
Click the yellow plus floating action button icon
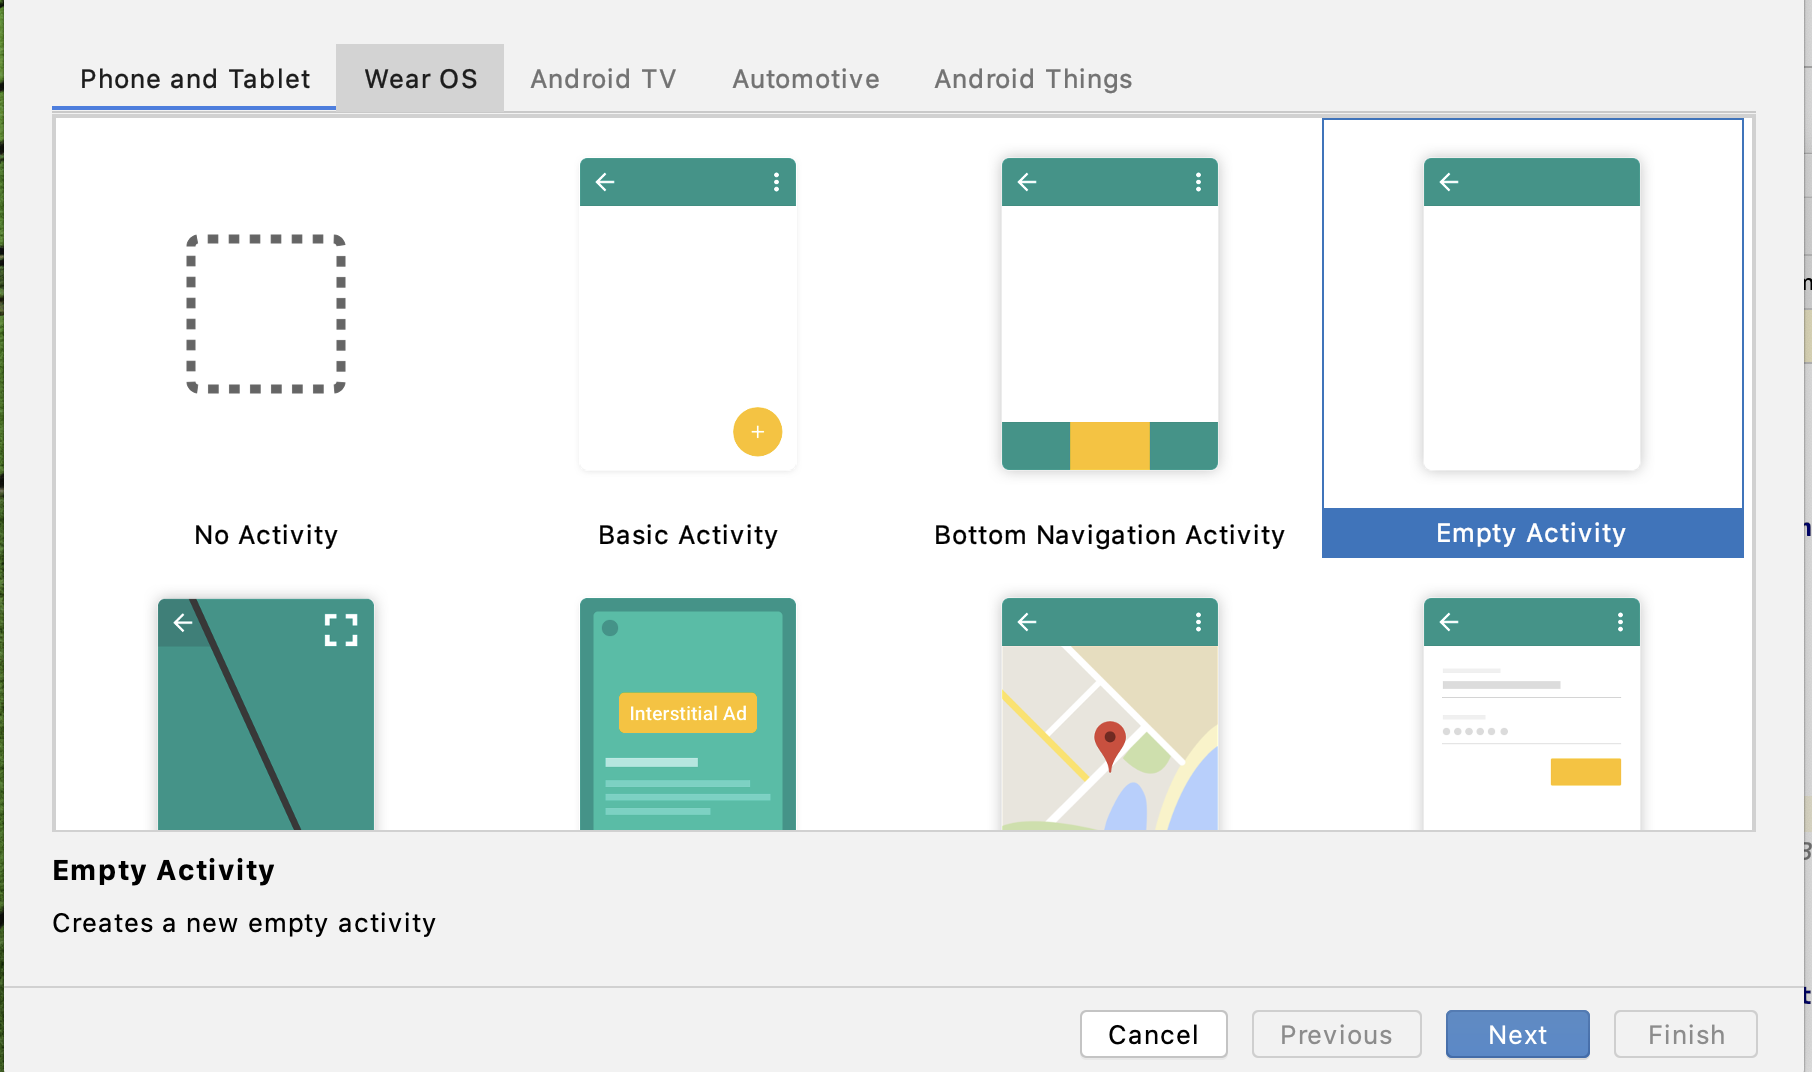coord(757,432)
